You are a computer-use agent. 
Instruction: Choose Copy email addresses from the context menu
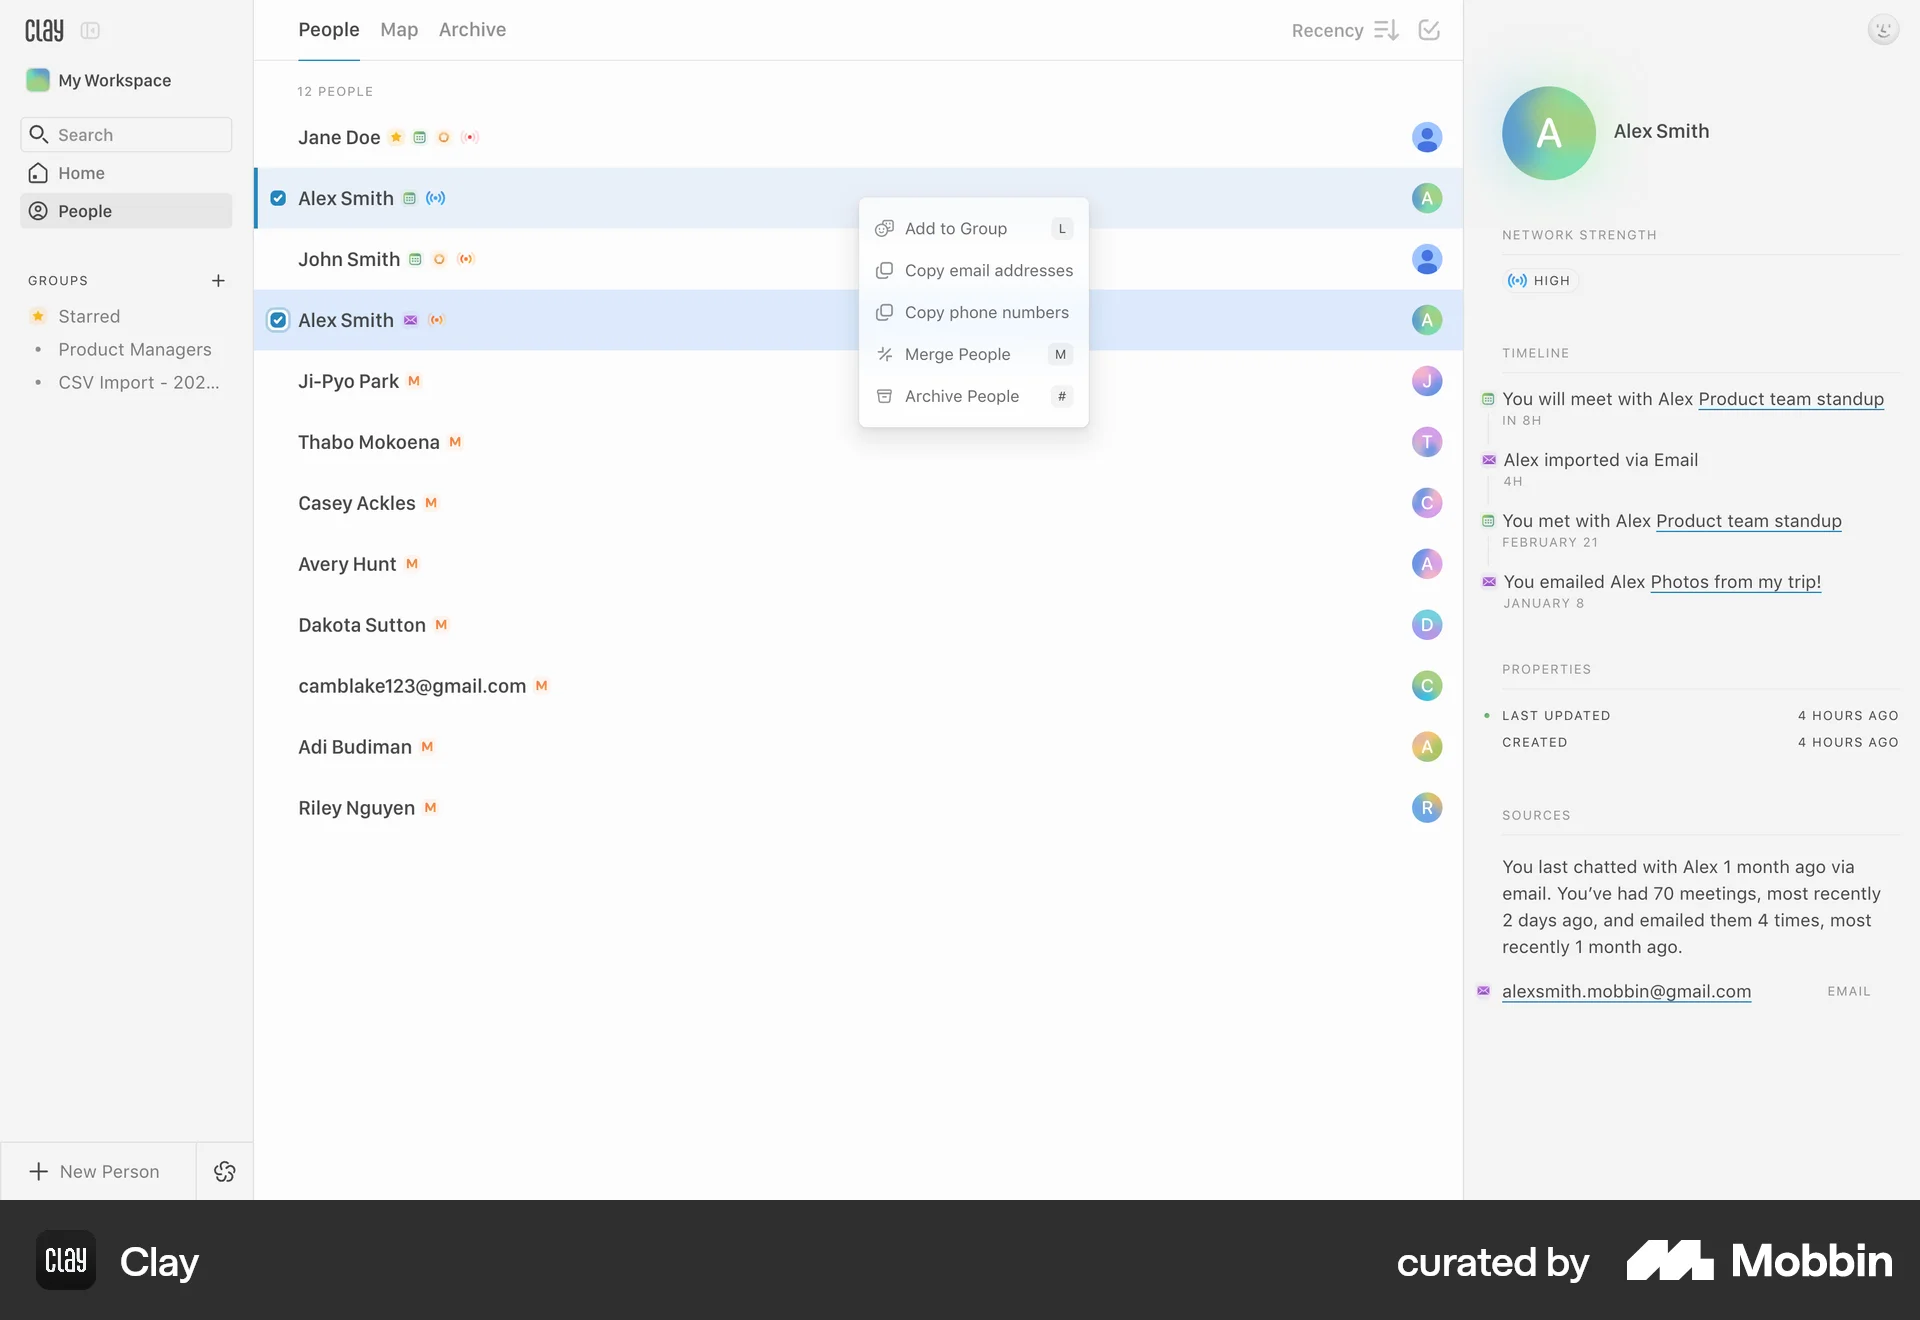(989, 270)
